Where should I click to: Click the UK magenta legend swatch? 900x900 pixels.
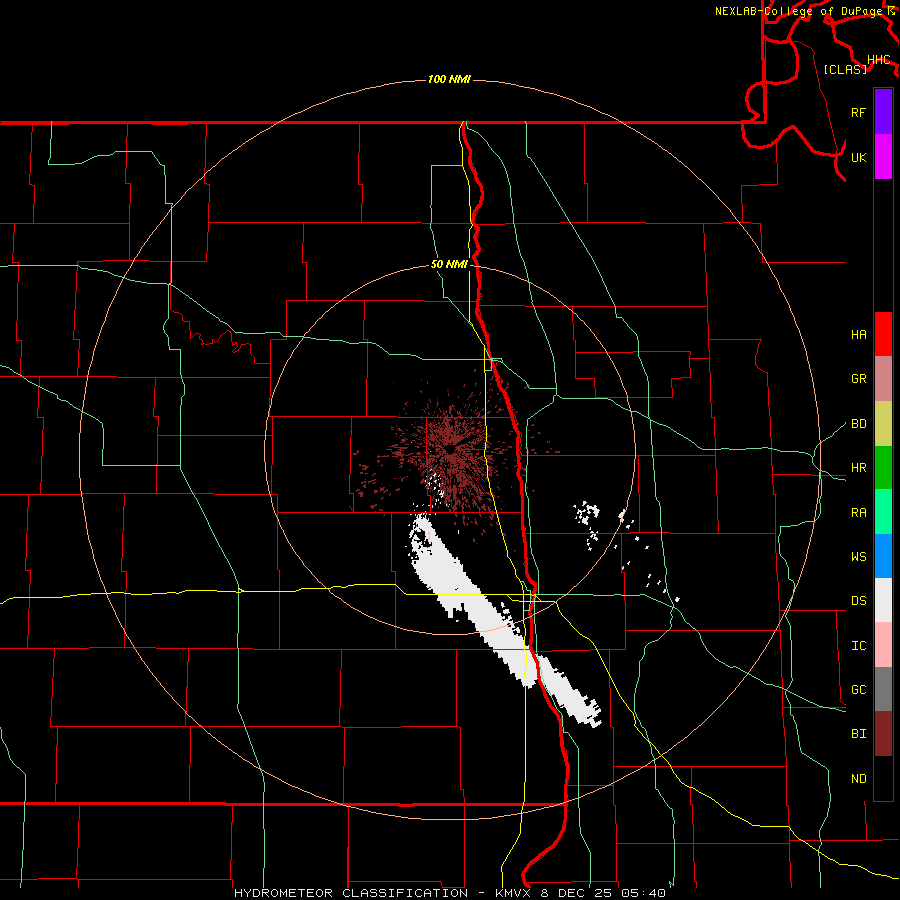point(883,157)
